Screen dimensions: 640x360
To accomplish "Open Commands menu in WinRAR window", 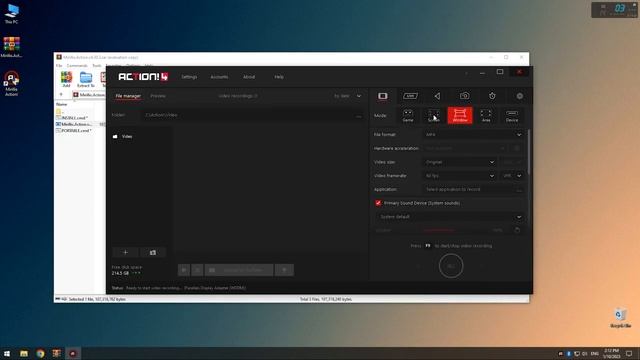I will coord(77,65).
